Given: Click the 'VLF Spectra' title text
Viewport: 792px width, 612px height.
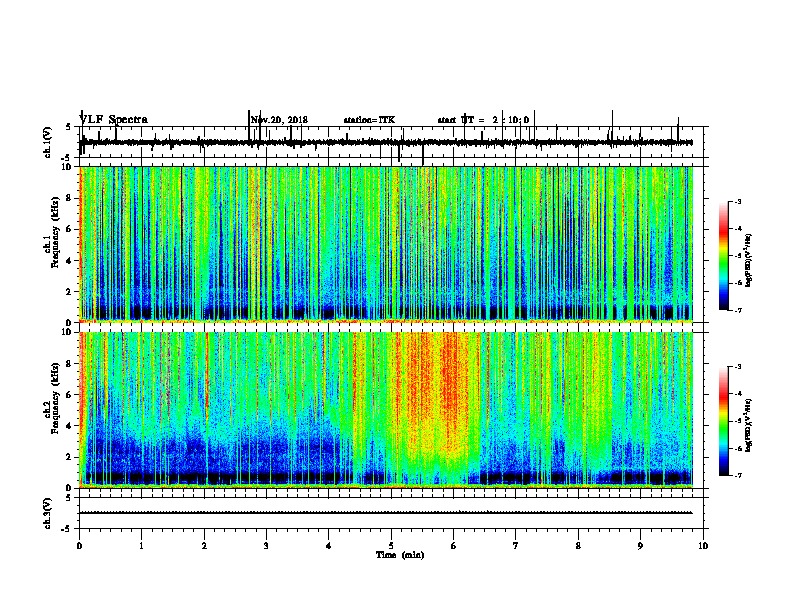Looking at the screenshot, I should tap(113, 120).
